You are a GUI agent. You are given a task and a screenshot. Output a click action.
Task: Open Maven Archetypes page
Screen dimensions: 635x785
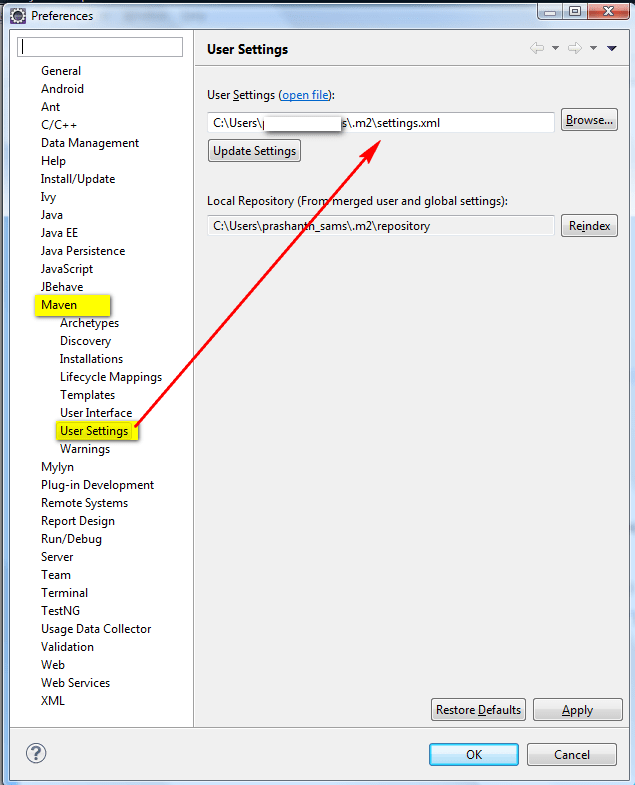pyautogui.click(x=90, y=323)
